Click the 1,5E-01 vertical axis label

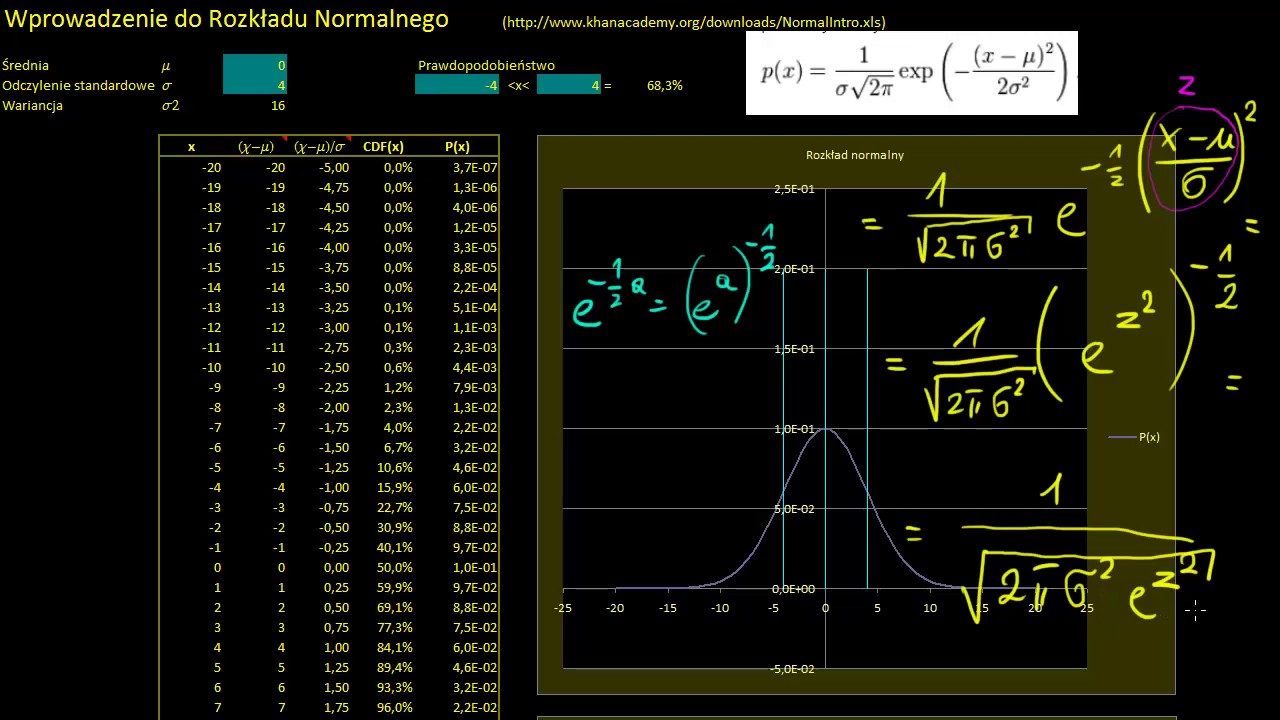click(793, 349)
